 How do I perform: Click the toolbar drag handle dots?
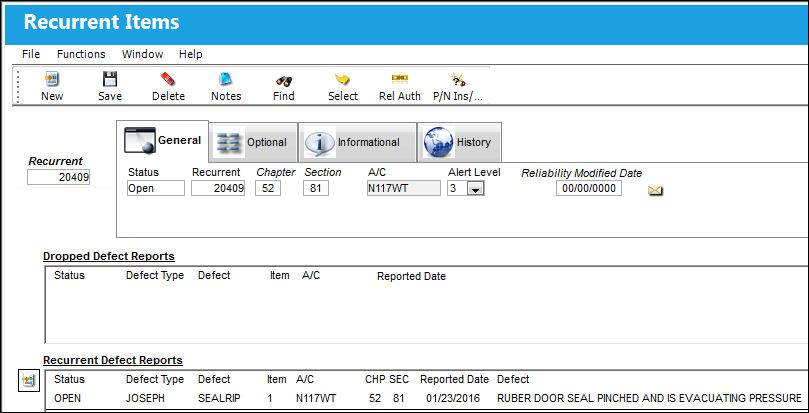pyautogui.click(x=19, y=86)
